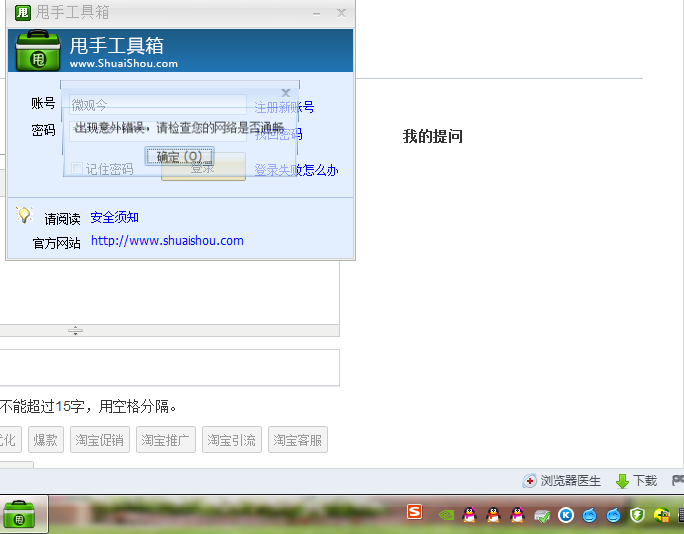
Task: Select the 淘宝引流 tag button
Action: tap(232, 440)
